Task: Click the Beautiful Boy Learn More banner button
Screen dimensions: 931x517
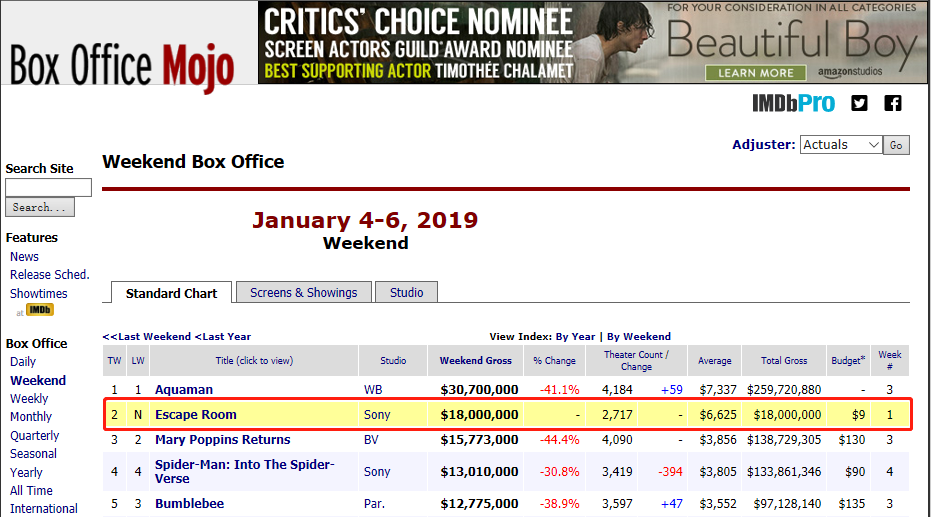Action: coord(755,73)
